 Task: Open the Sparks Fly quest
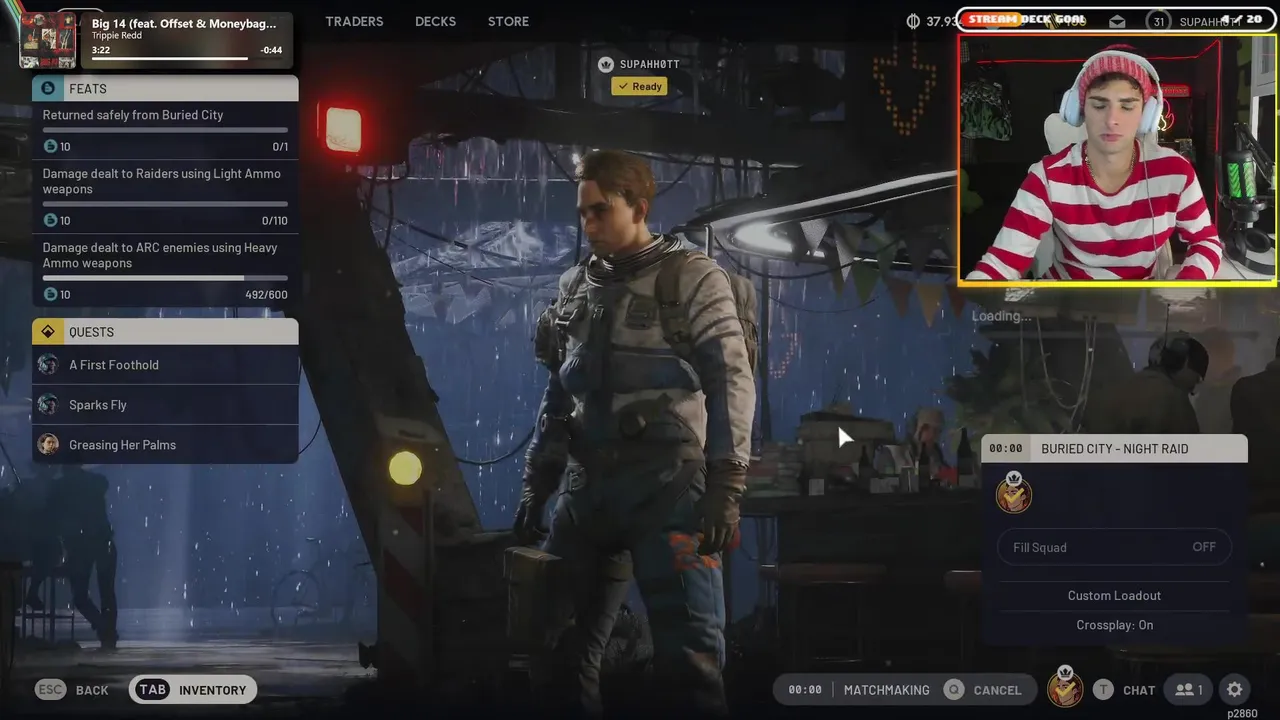pyautogui.click(x=165, y=405)
